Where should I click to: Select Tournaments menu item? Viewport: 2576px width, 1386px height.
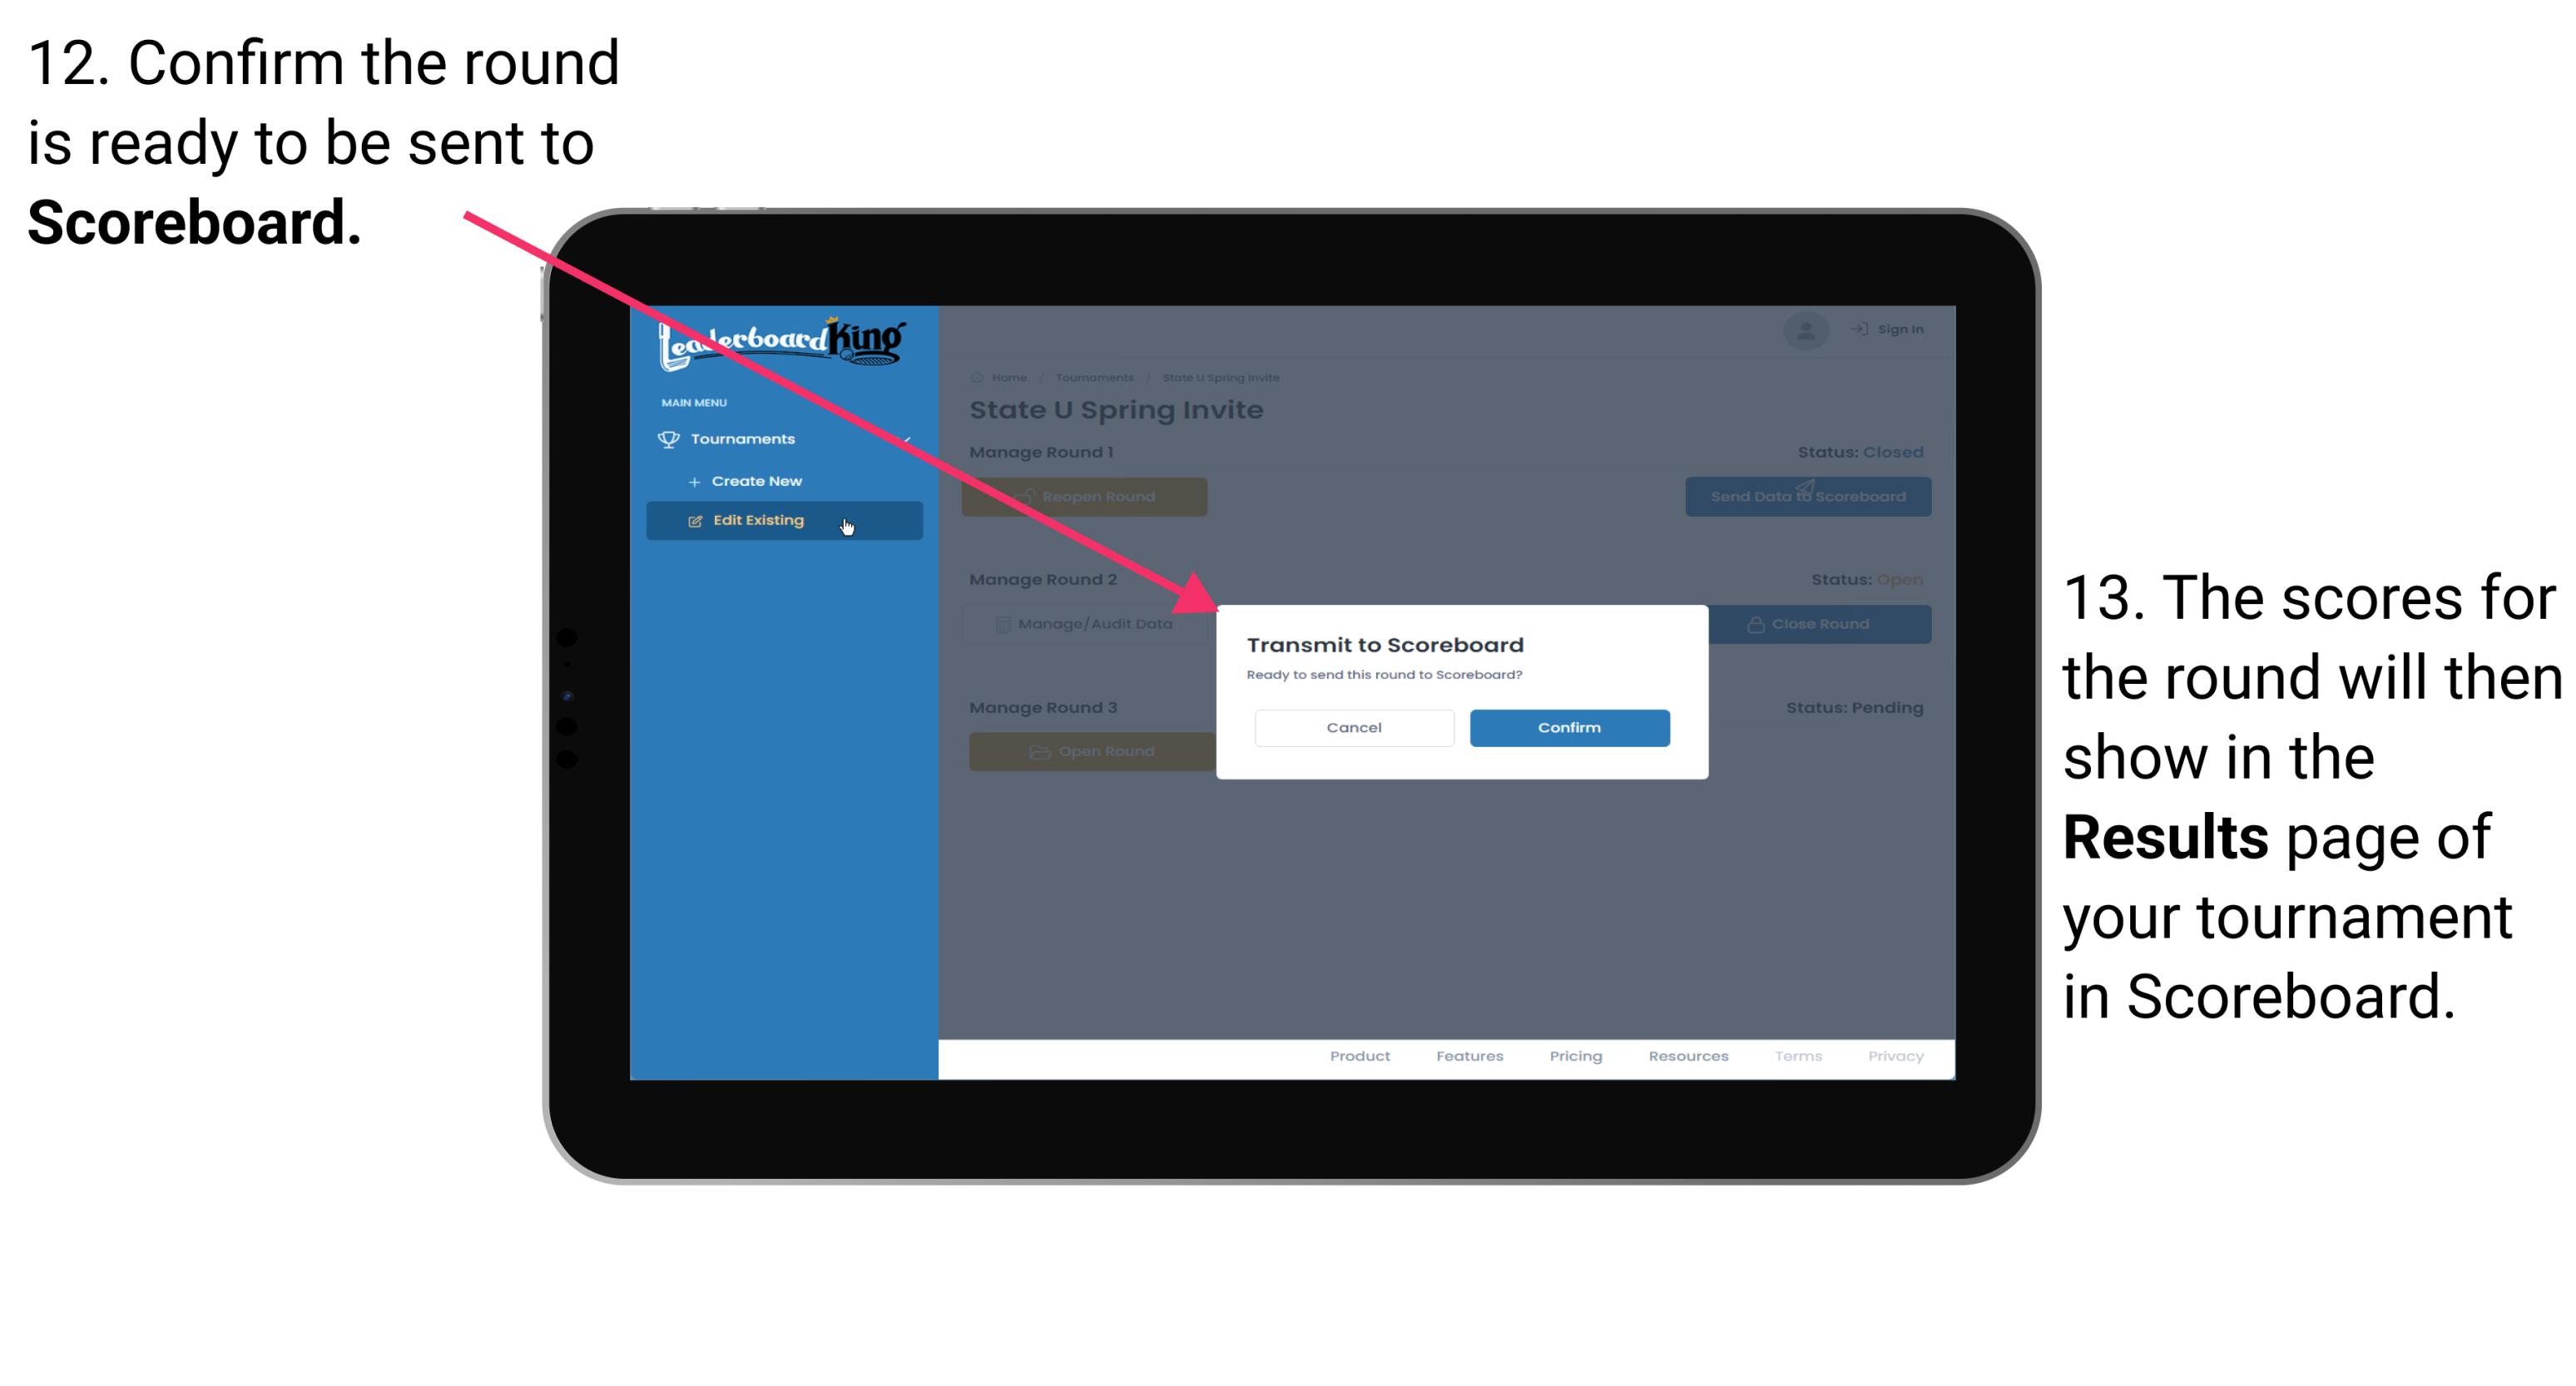click(x=746, y=438)
